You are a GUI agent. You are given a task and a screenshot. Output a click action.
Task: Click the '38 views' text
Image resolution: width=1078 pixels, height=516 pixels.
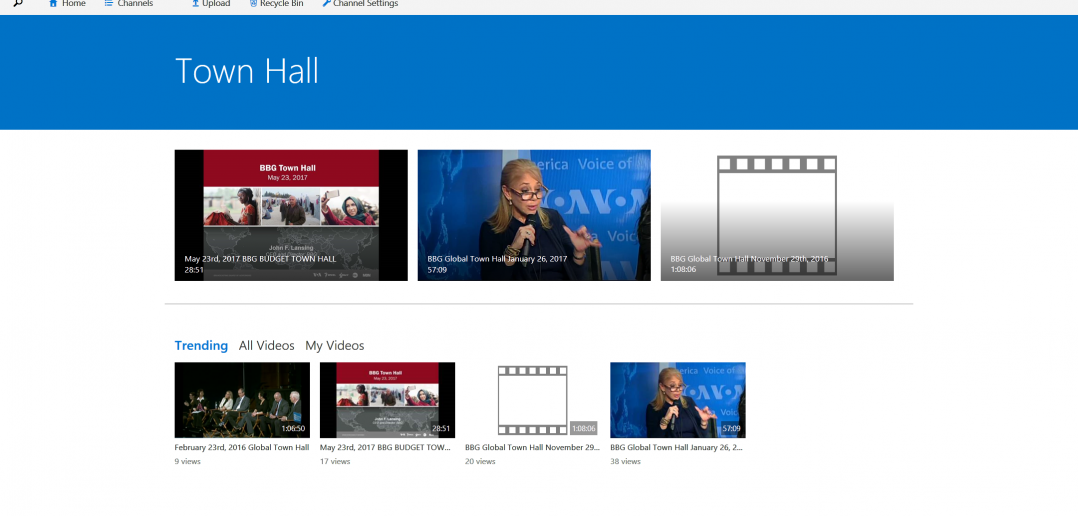coord(626,462)
